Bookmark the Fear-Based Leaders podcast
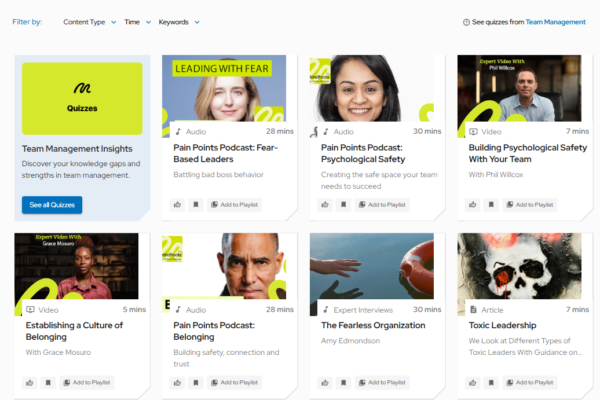This screenshot has height=400, width=600. [x=196, y=204]
